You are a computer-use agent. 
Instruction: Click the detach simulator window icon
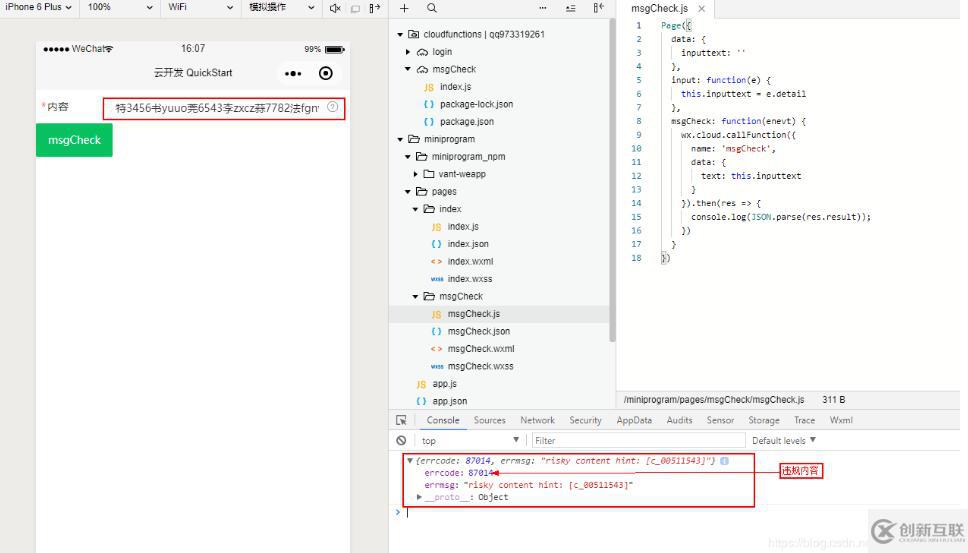[x=375, y=8]
